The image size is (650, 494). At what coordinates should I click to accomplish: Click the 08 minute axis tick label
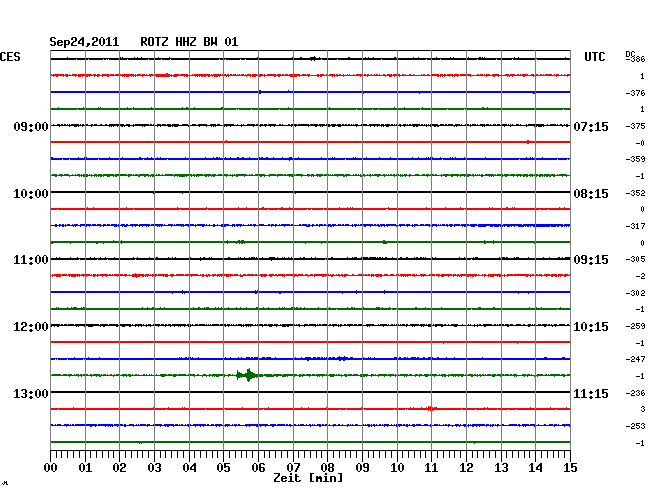tap(327, 468)
